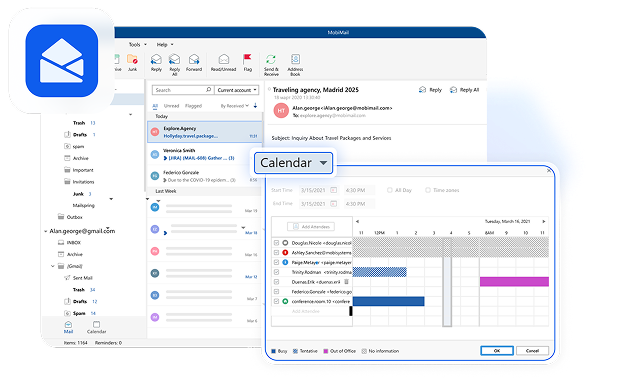Click Reply icon in the reading pane
The image size is (622, 384).
click(422, 90)
